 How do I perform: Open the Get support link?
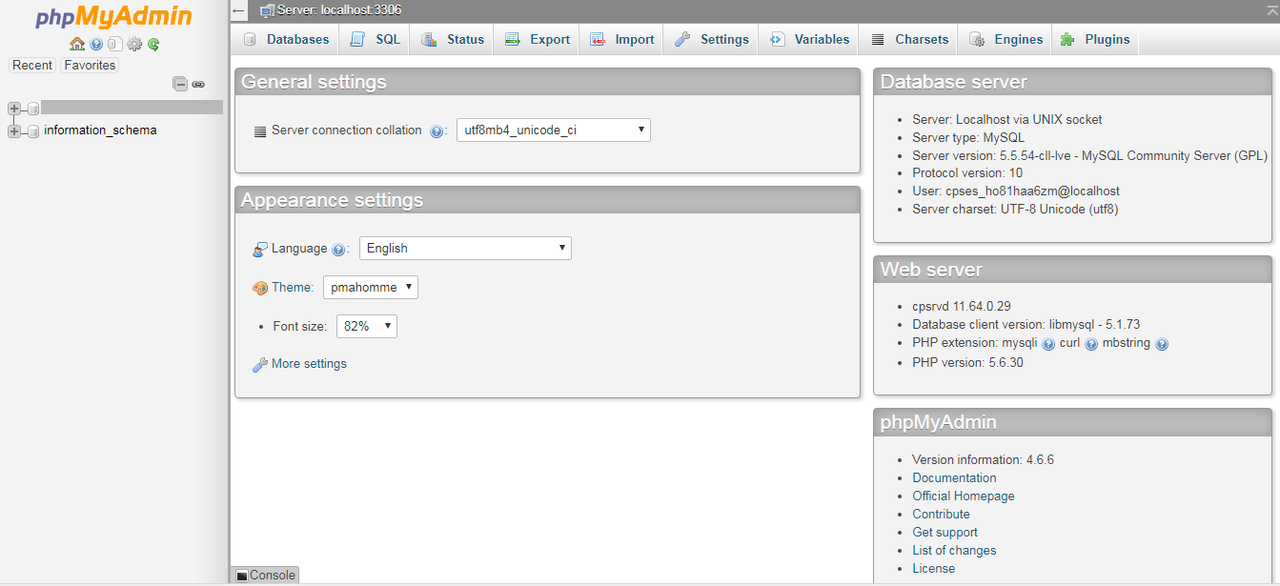point(945,532)
